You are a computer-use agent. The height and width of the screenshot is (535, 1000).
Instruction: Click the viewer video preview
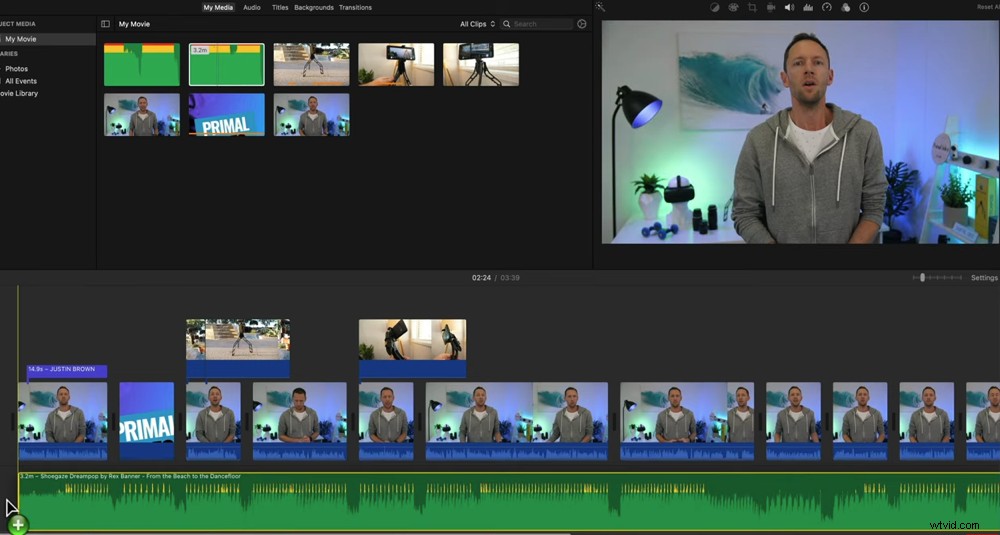[800, 132]
